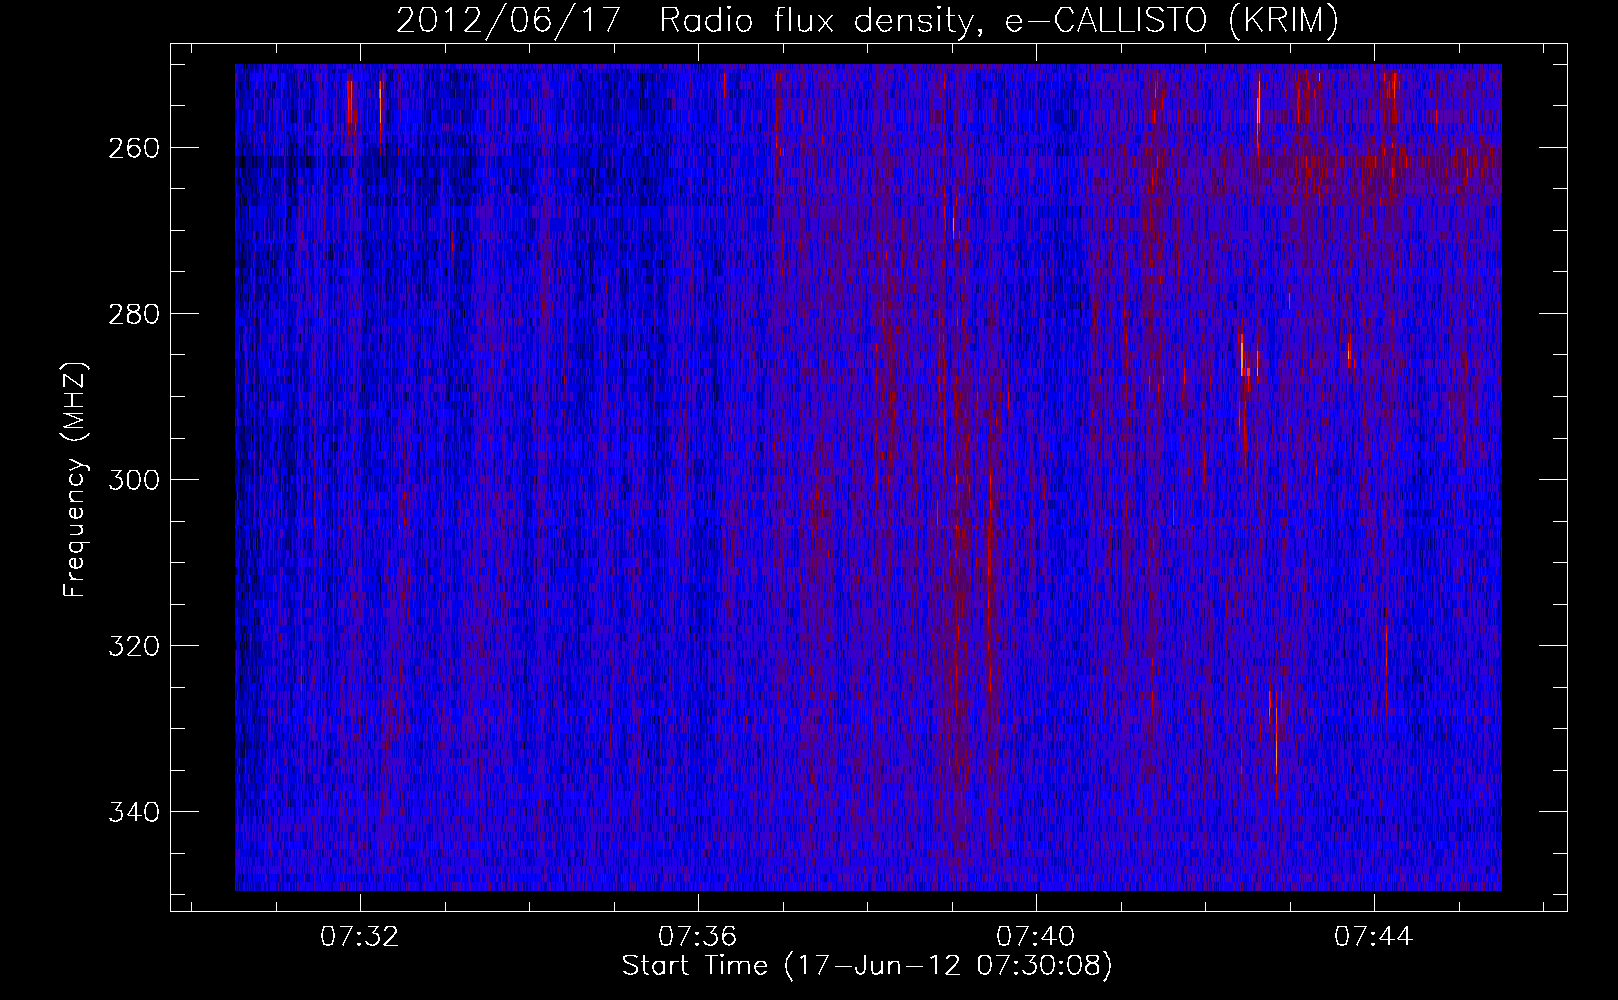1618x1000 pixels.
Task: Click the 260 frequency tick label
Action: point(132,148)
